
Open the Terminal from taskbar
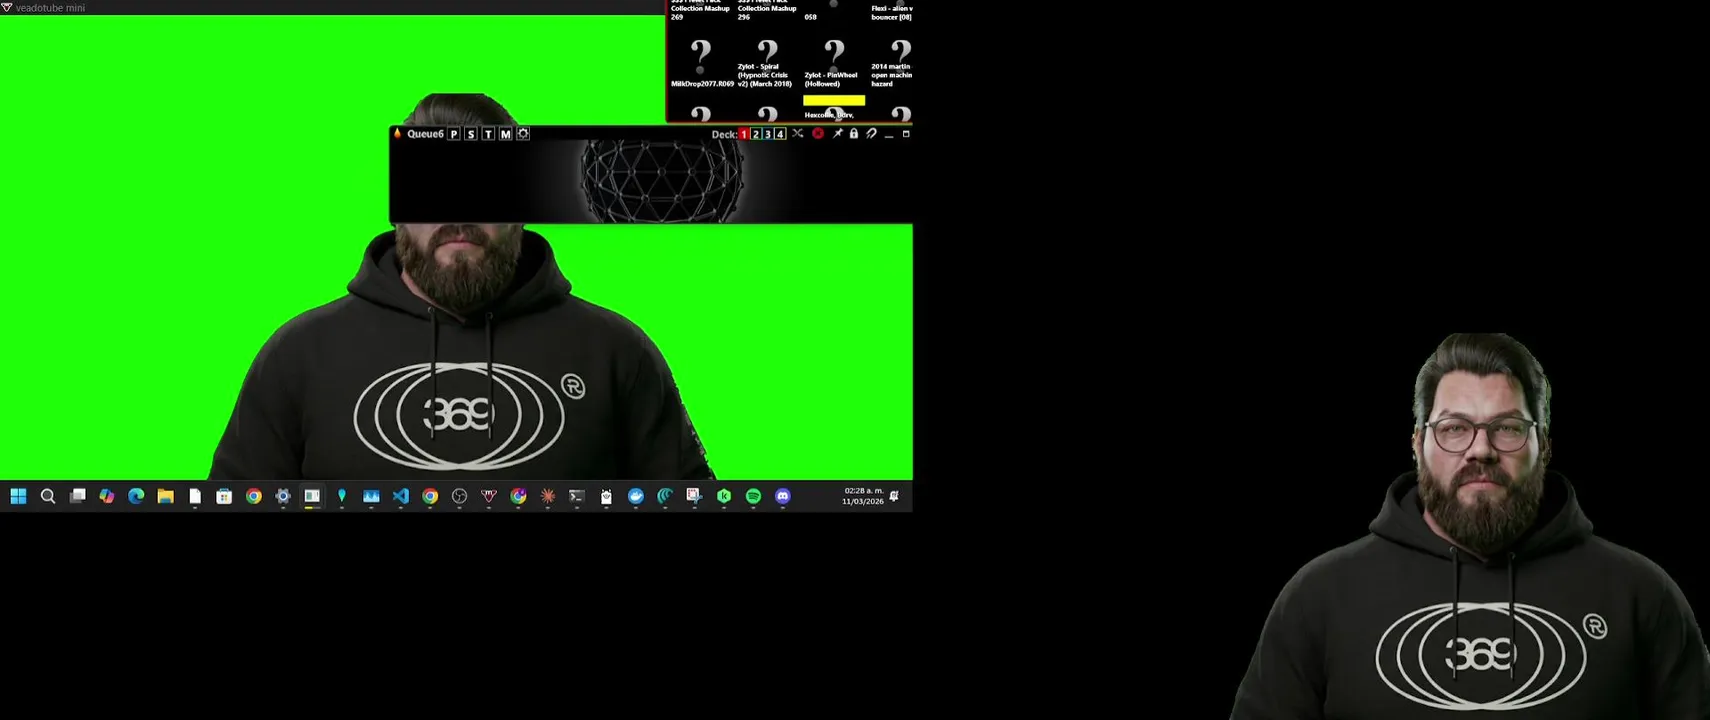[x=577, y=496]
